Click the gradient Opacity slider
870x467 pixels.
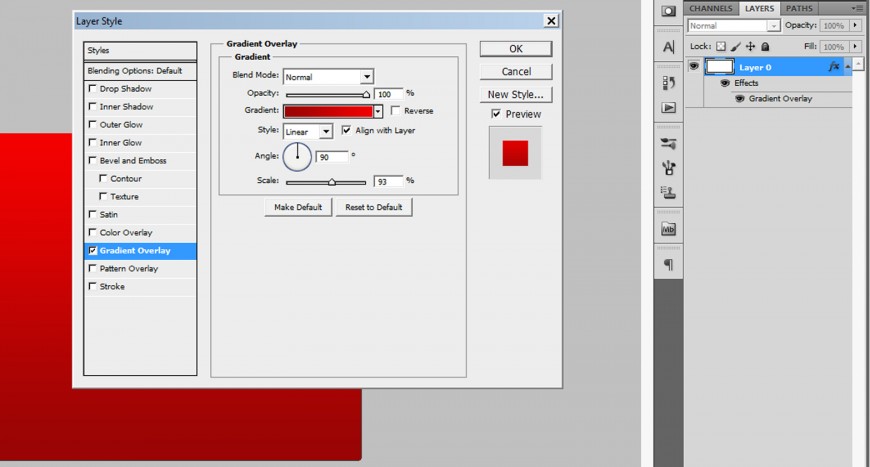point(327,95)
